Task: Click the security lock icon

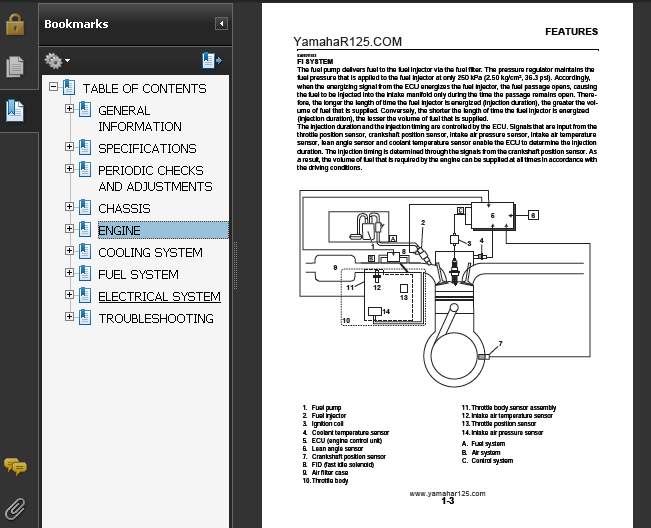Action: pyautogui.click(x=15, y=25)
